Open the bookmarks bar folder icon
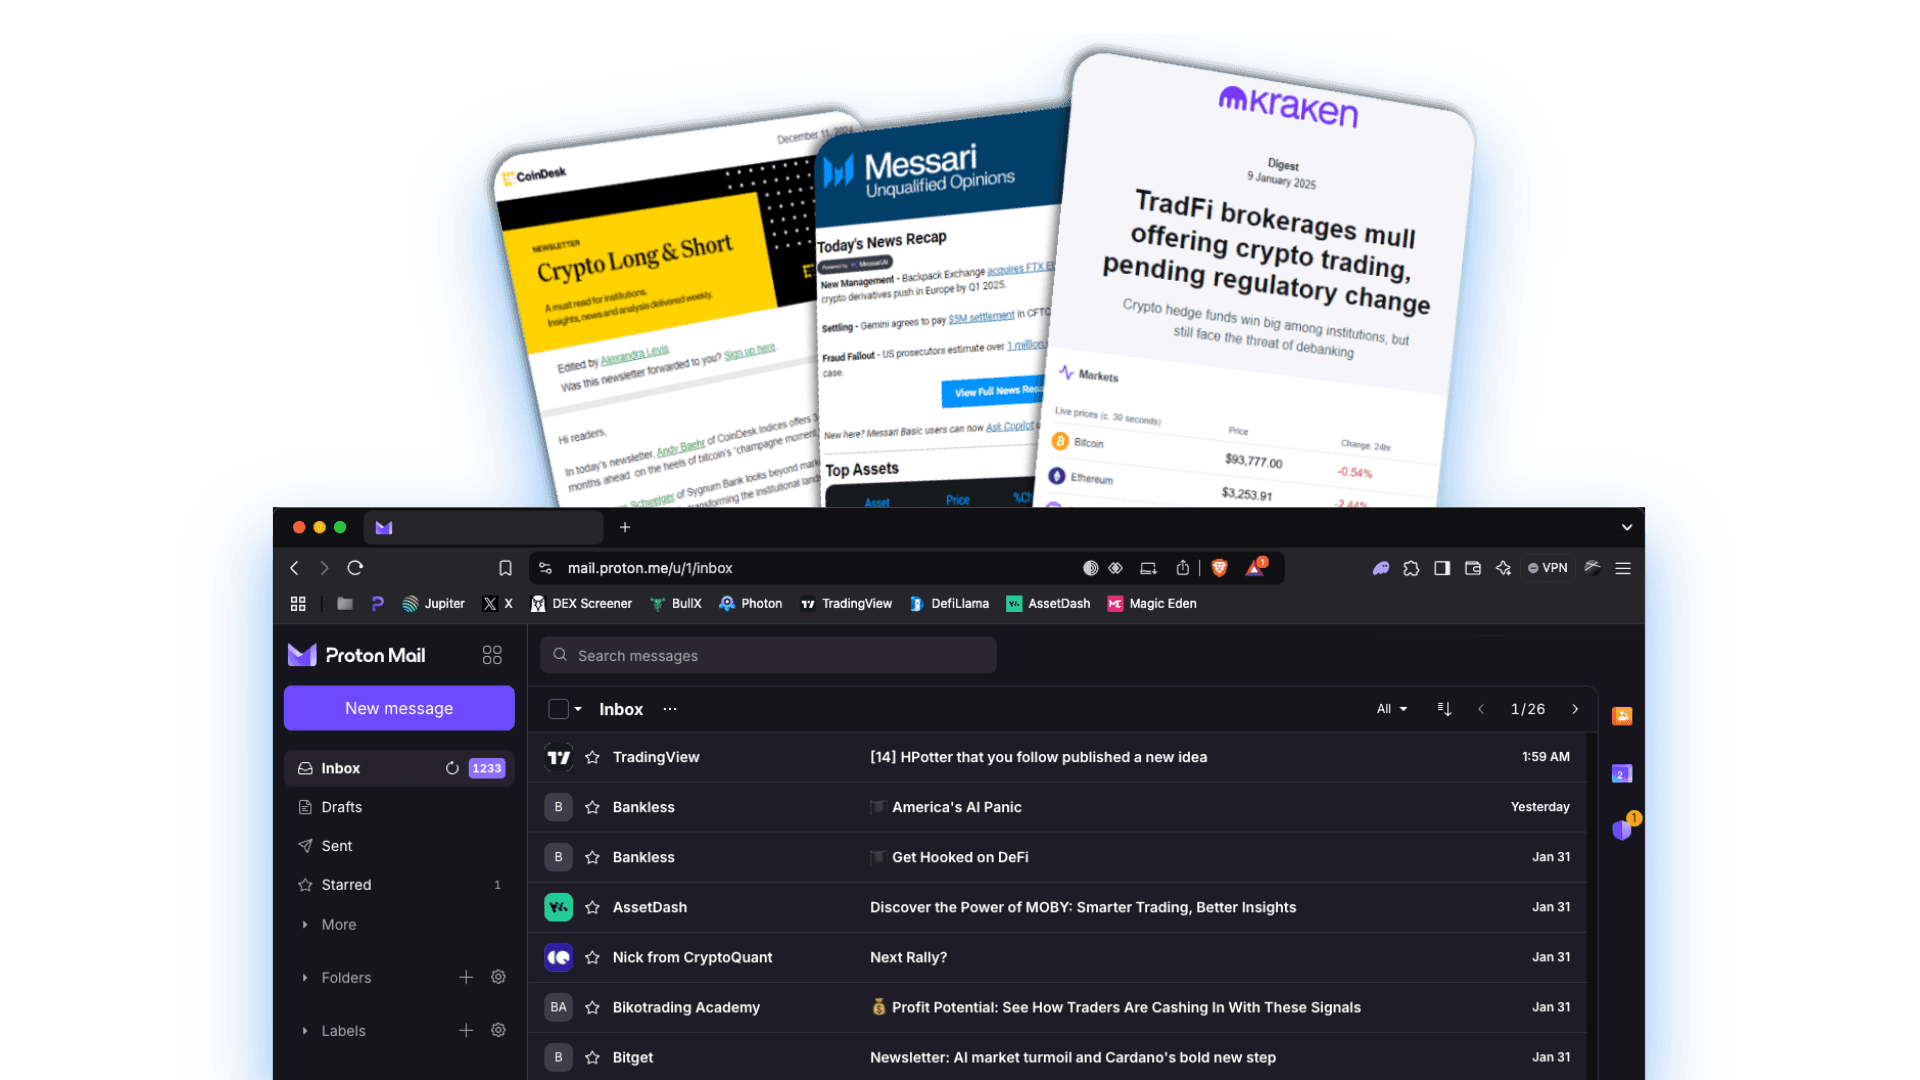The width and height of the screenshot is (1920, 1080). [x=345, y=604]
